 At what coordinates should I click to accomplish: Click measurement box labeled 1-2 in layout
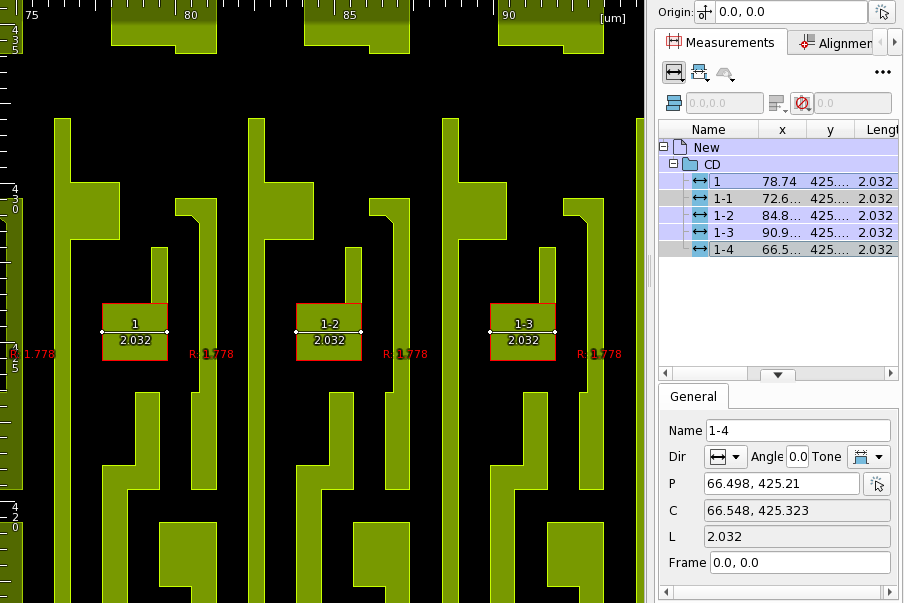[x=329, y=332]
